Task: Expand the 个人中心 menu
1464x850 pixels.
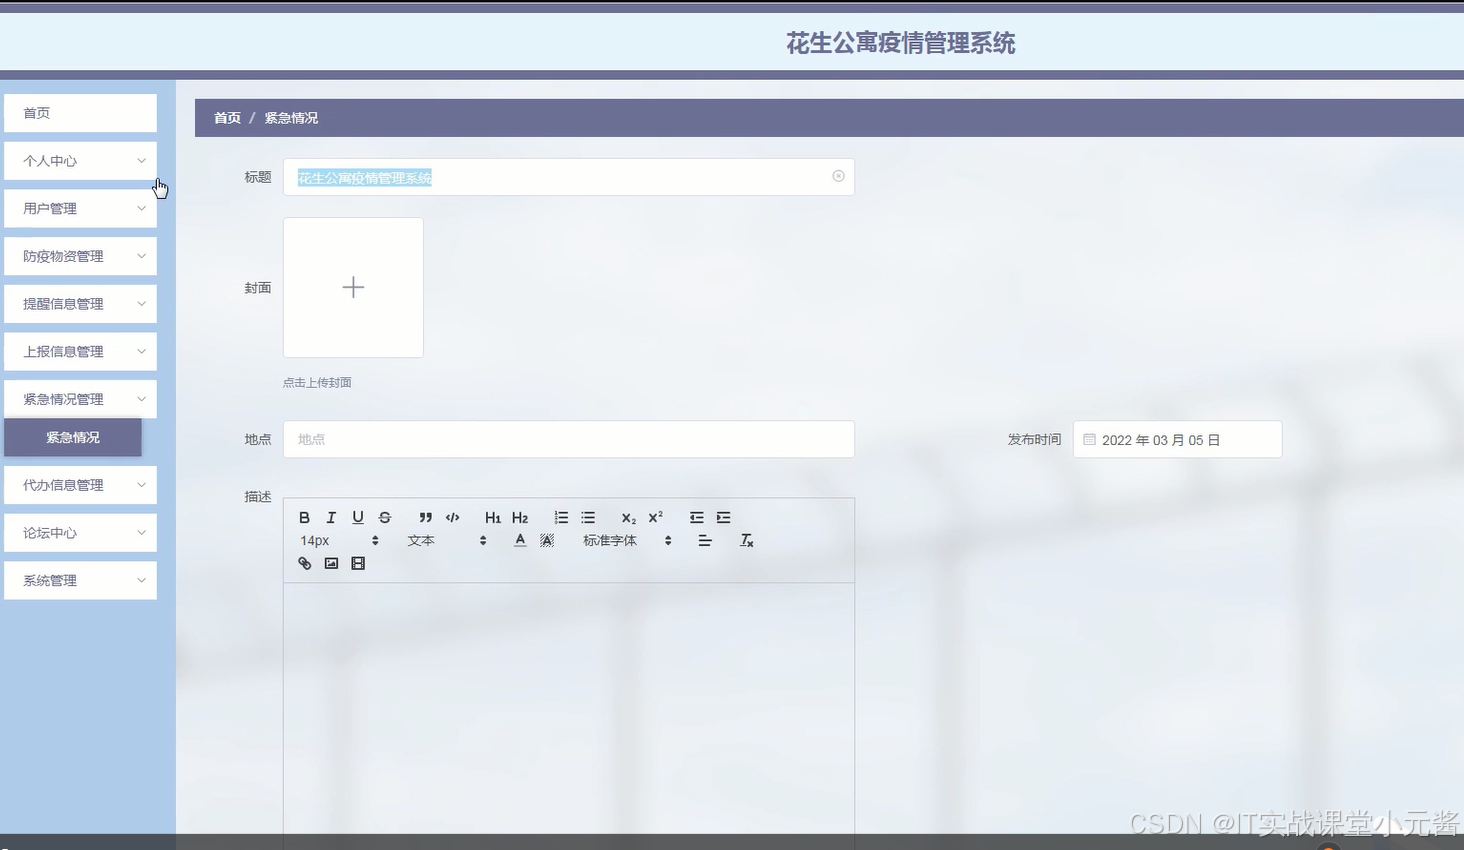Action: (80, 161)
